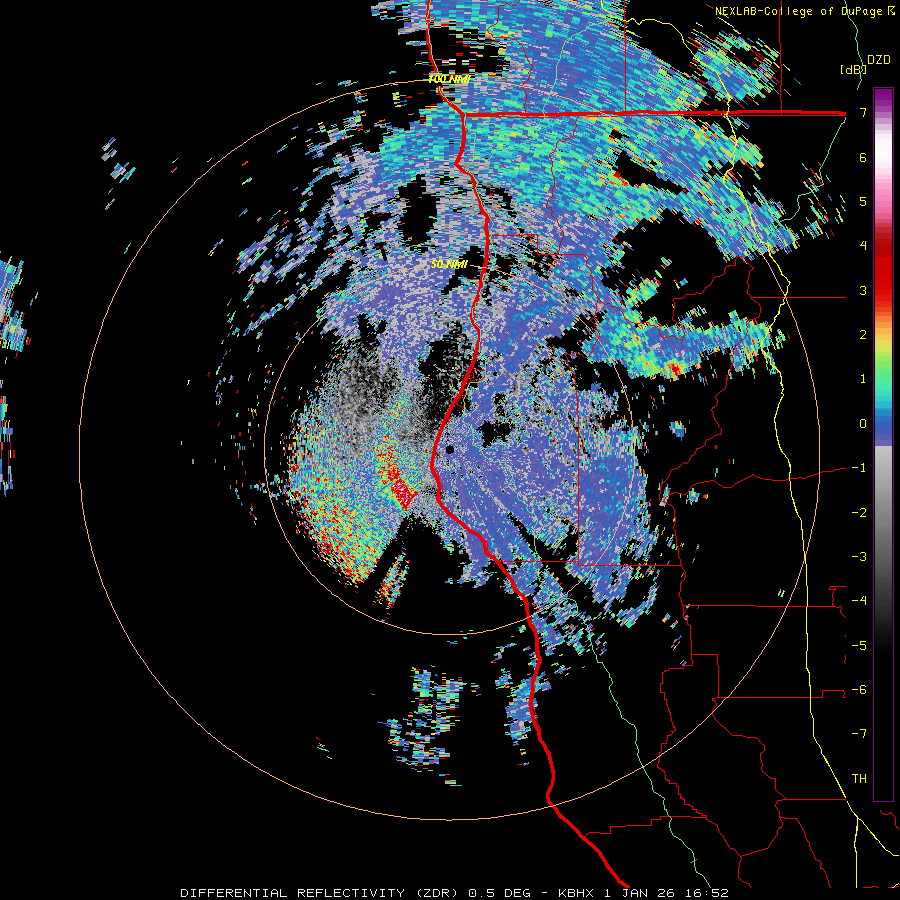Click the 1 value on the scale
The height and width of the screenshot is (900, 900).
[863, 379]
